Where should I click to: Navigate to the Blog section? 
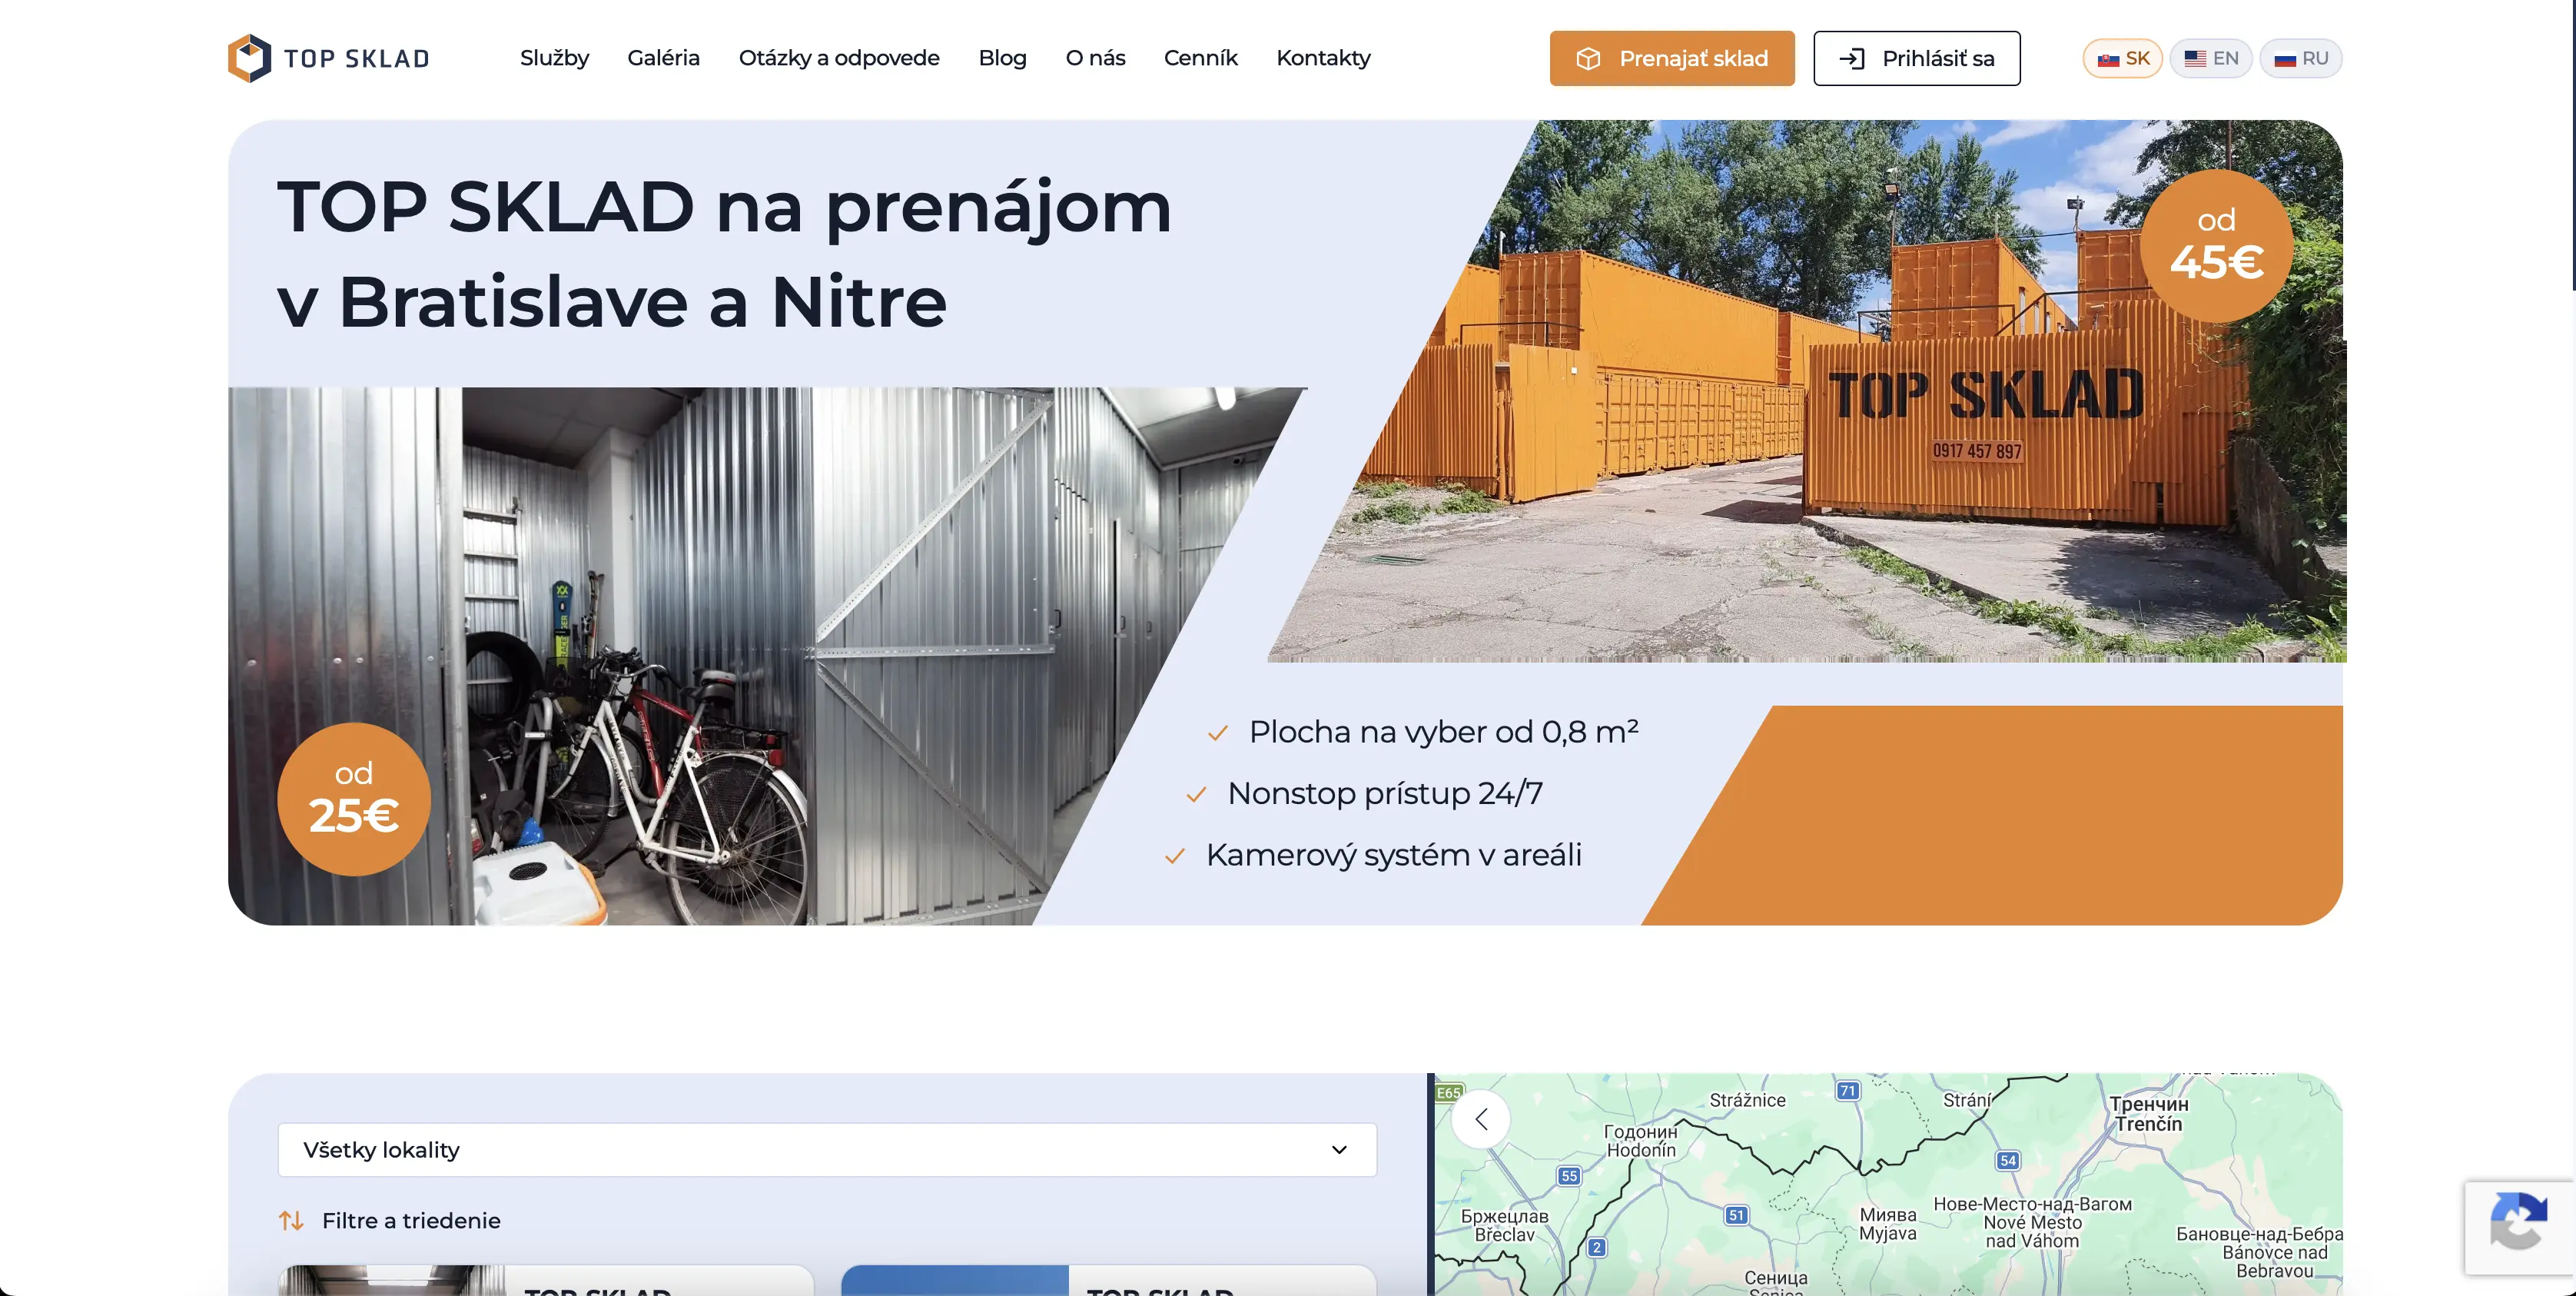coord(1002,58)
